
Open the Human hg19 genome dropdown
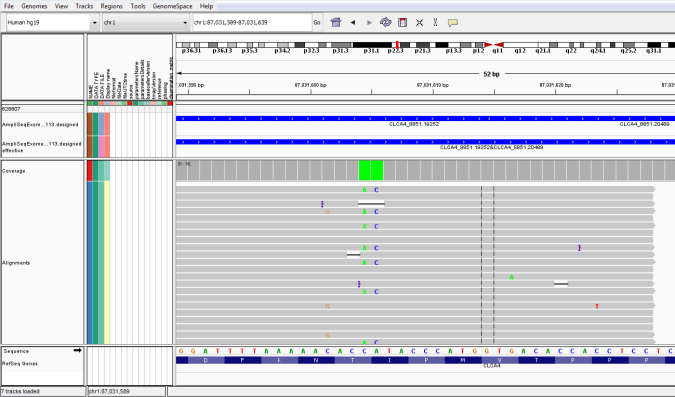coord(53,22)
